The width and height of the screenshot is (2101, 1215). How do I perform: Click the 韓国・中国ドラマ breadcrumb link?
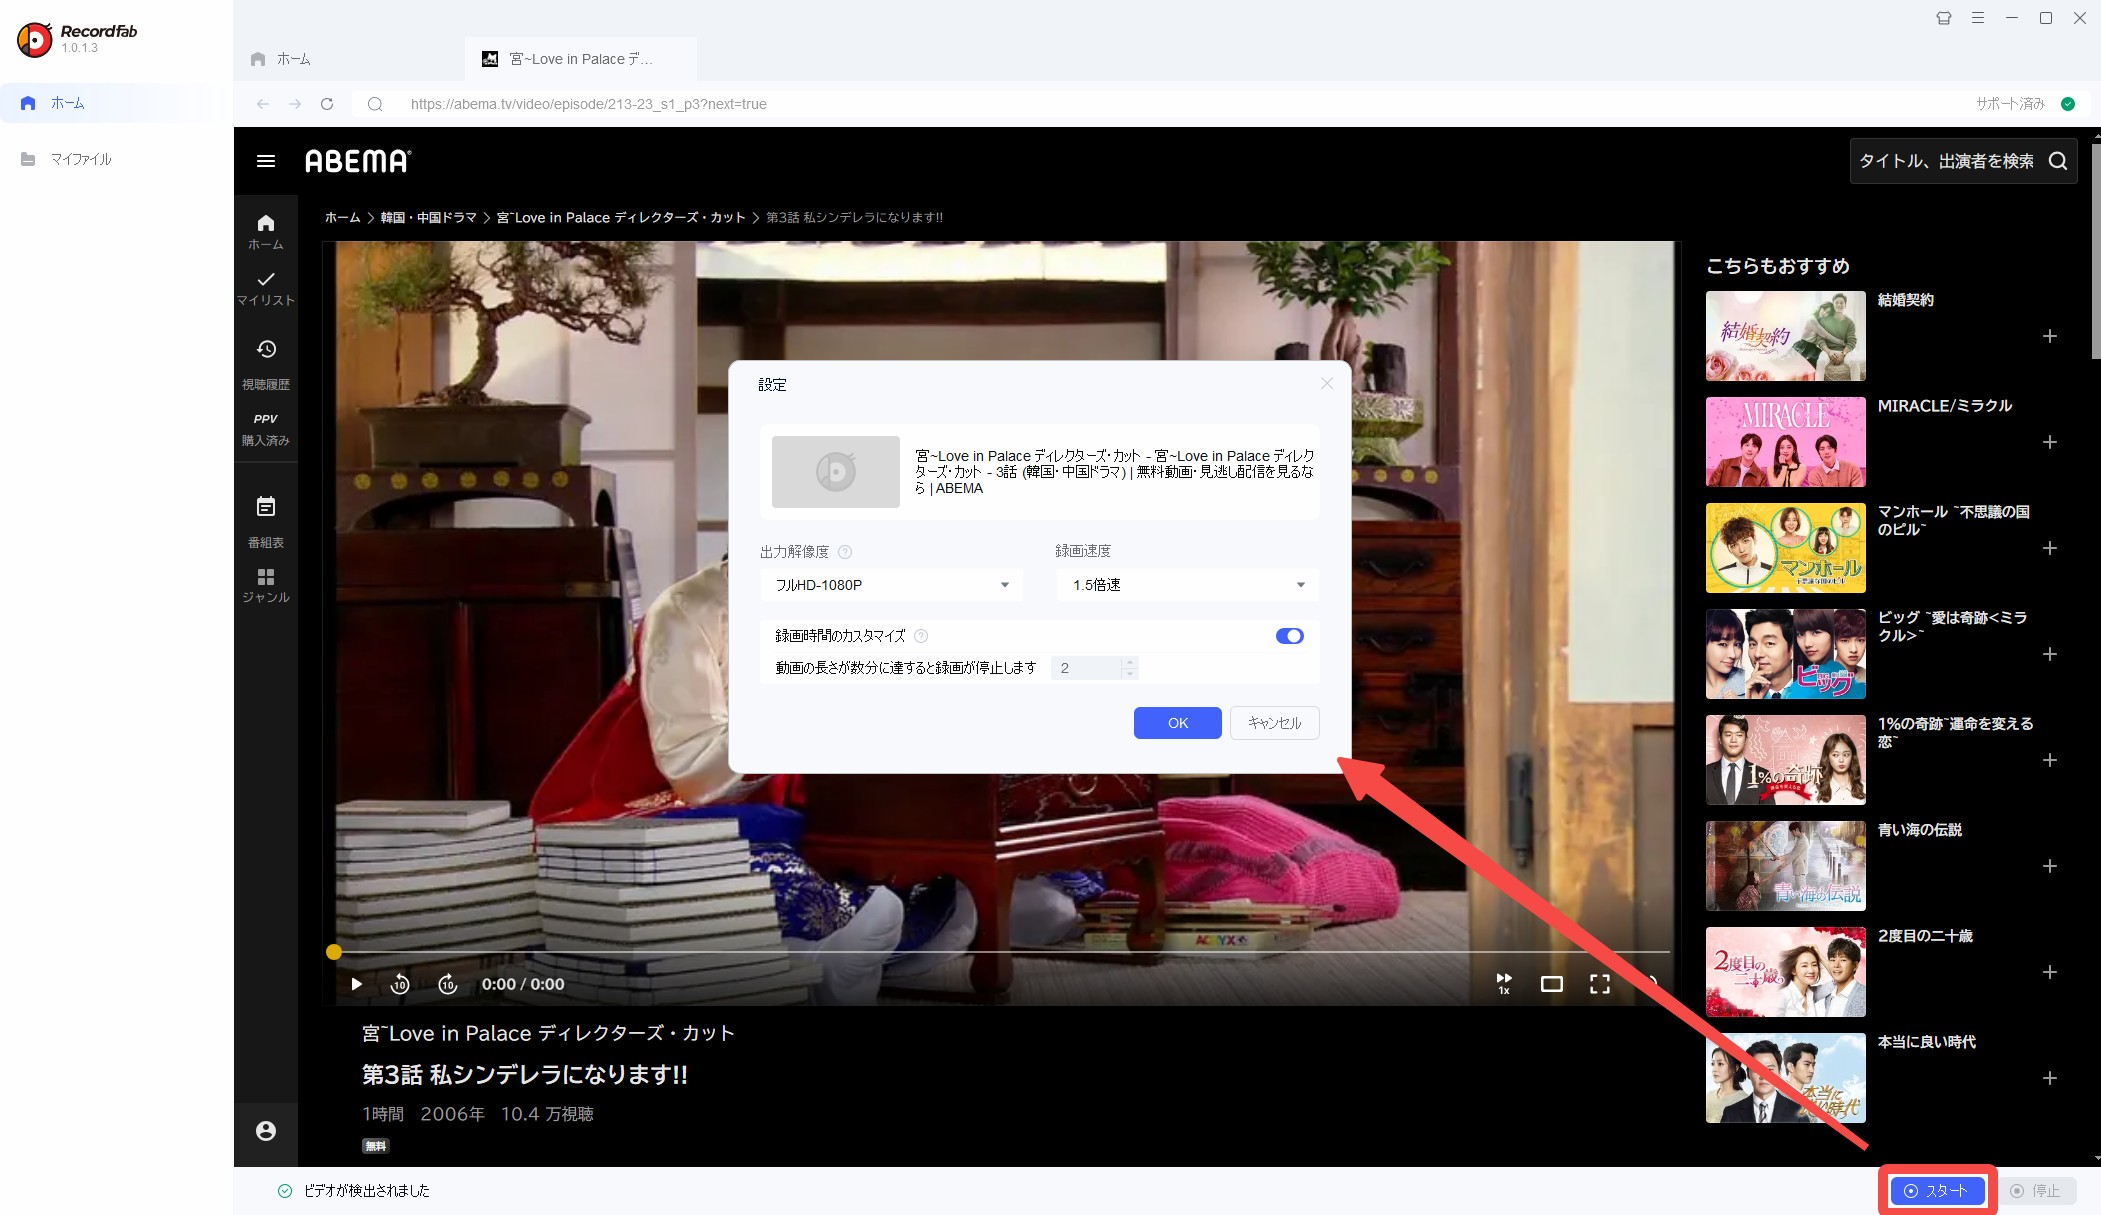click(428, 217)
